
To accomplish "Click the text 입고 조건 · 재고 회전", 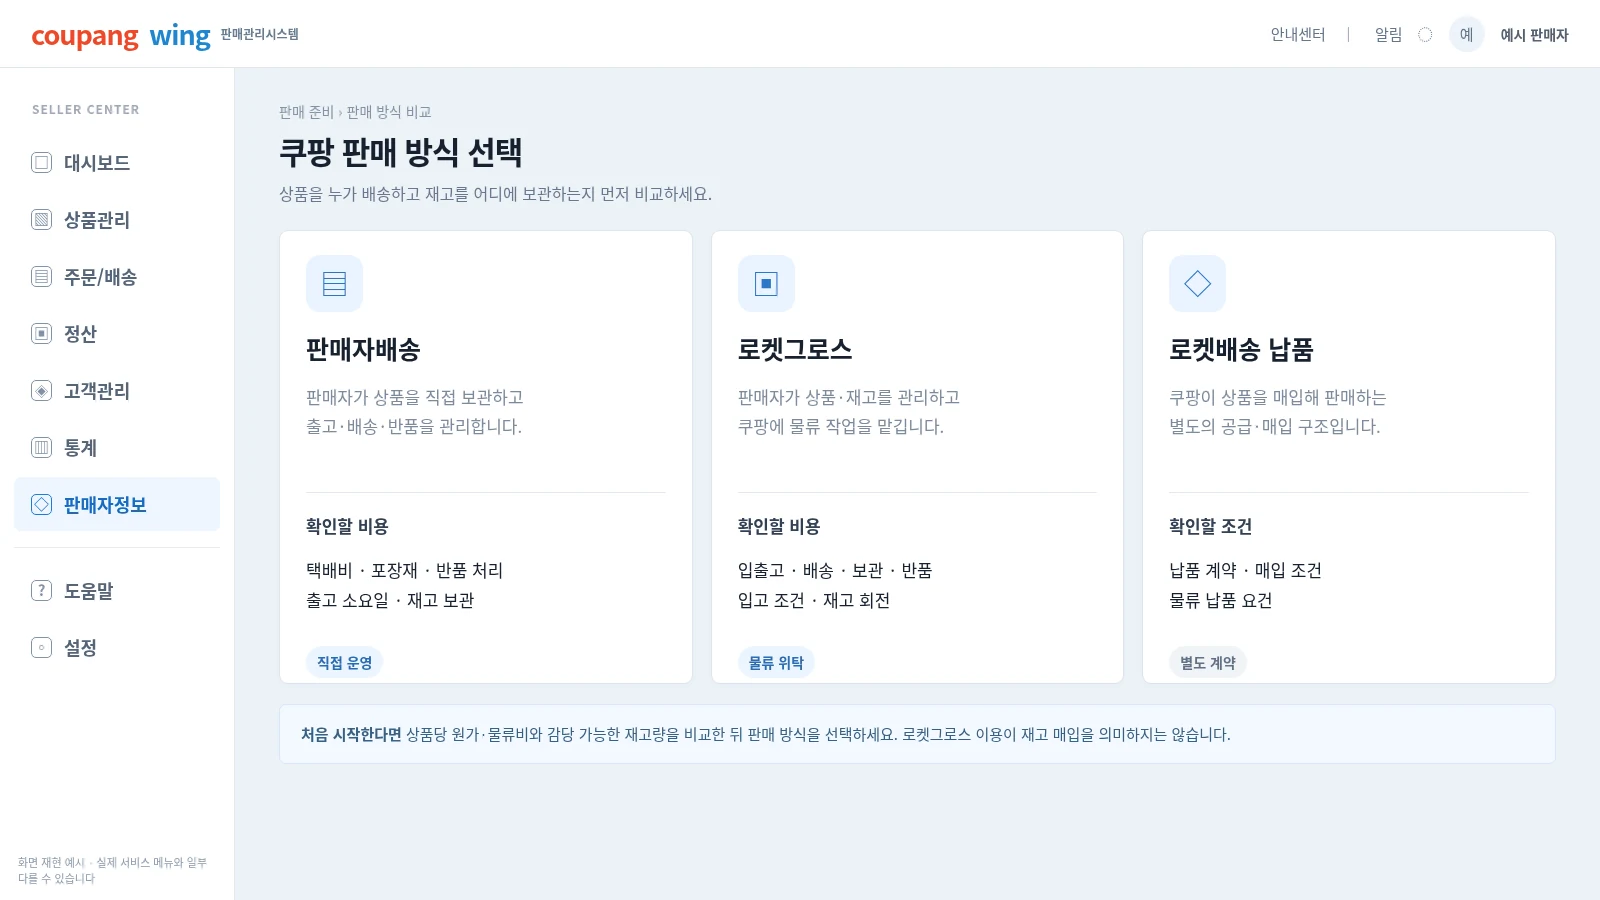I will coord(814,600).
